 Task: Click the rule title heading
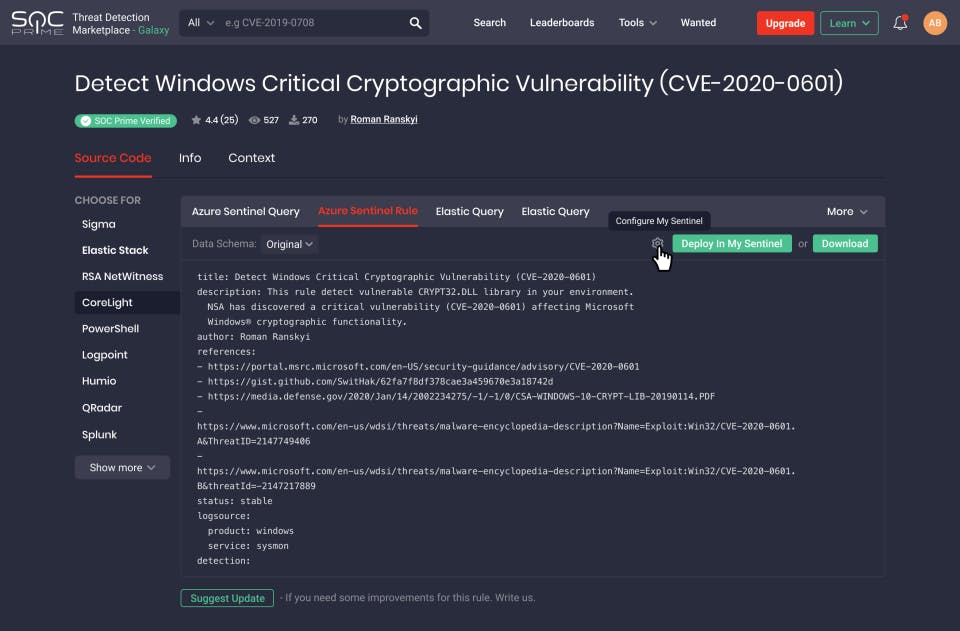459,83
